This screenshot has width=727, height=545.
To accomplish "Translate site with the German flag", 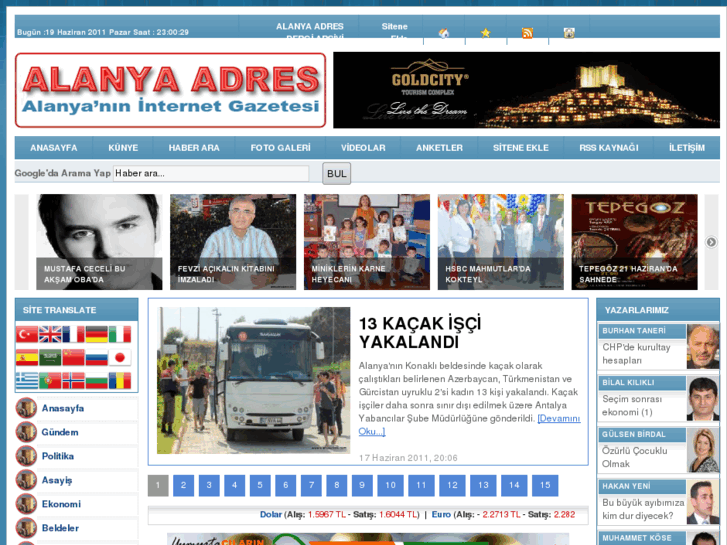I will click(x=96, y=334).
